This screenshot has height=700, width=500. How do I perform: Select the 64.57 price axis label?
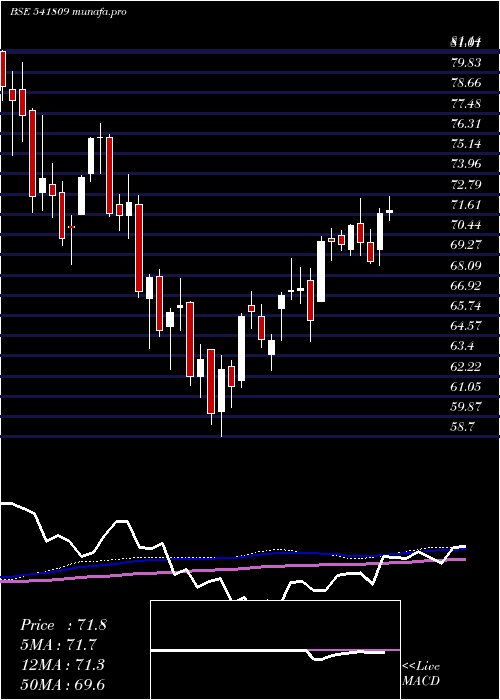point(466,326)
